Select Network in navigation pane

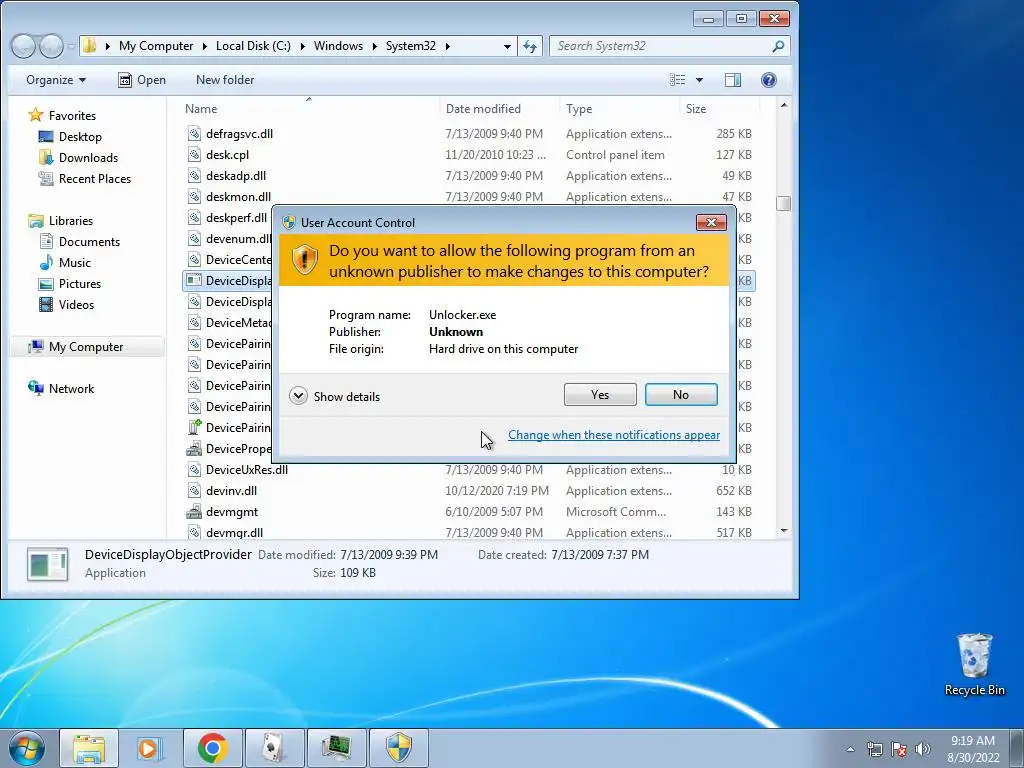click(x=61, y=389)
